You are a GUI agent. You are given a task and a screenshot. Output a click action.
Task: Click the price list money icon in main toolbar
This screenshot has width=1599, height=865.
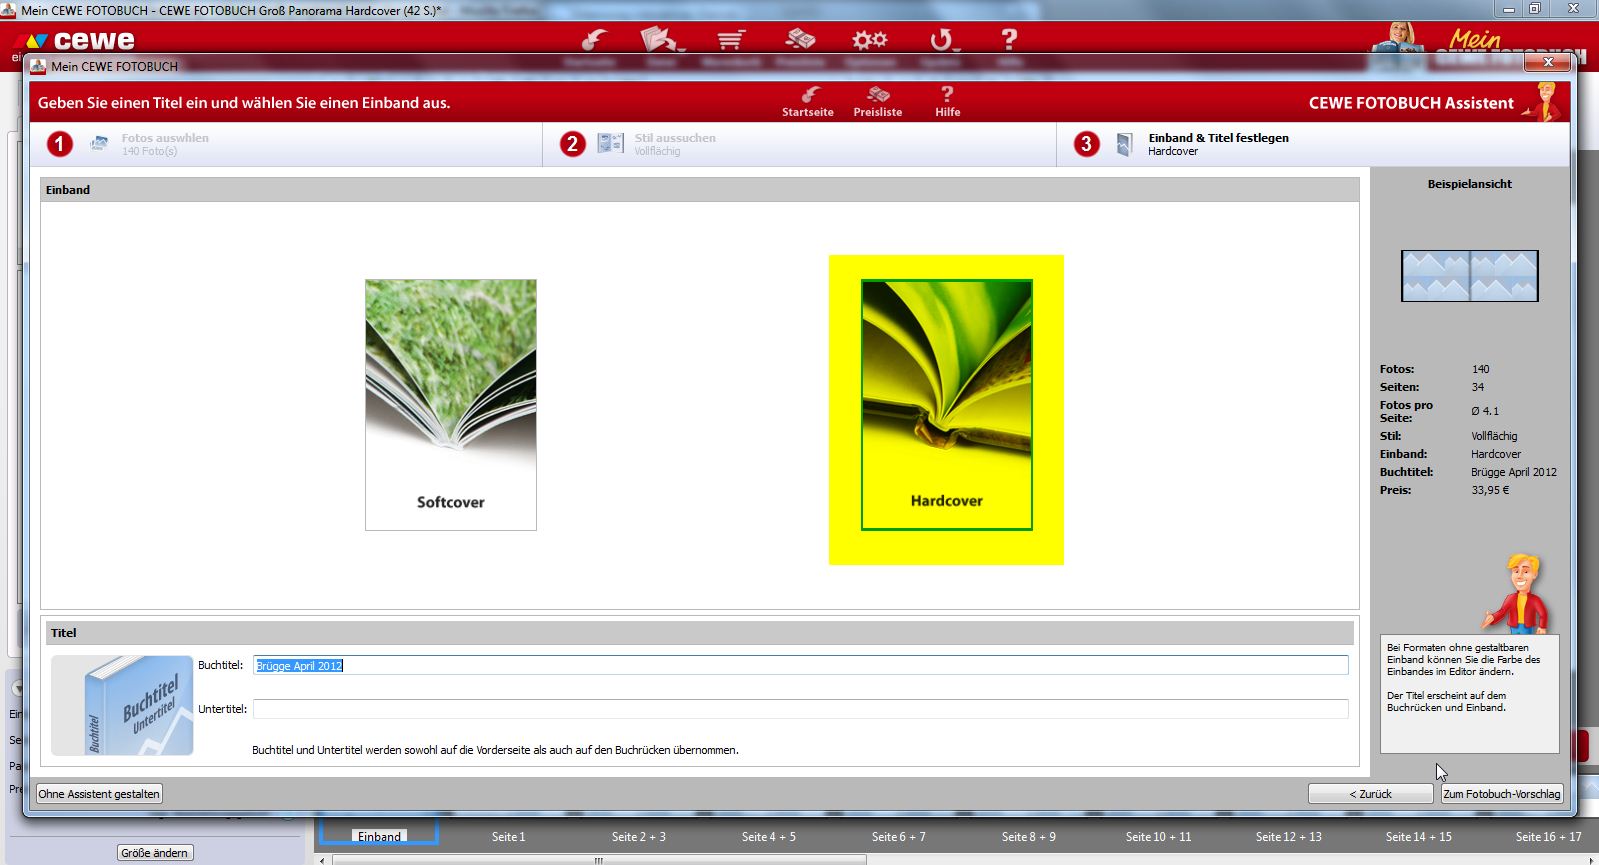coord(800,40)
